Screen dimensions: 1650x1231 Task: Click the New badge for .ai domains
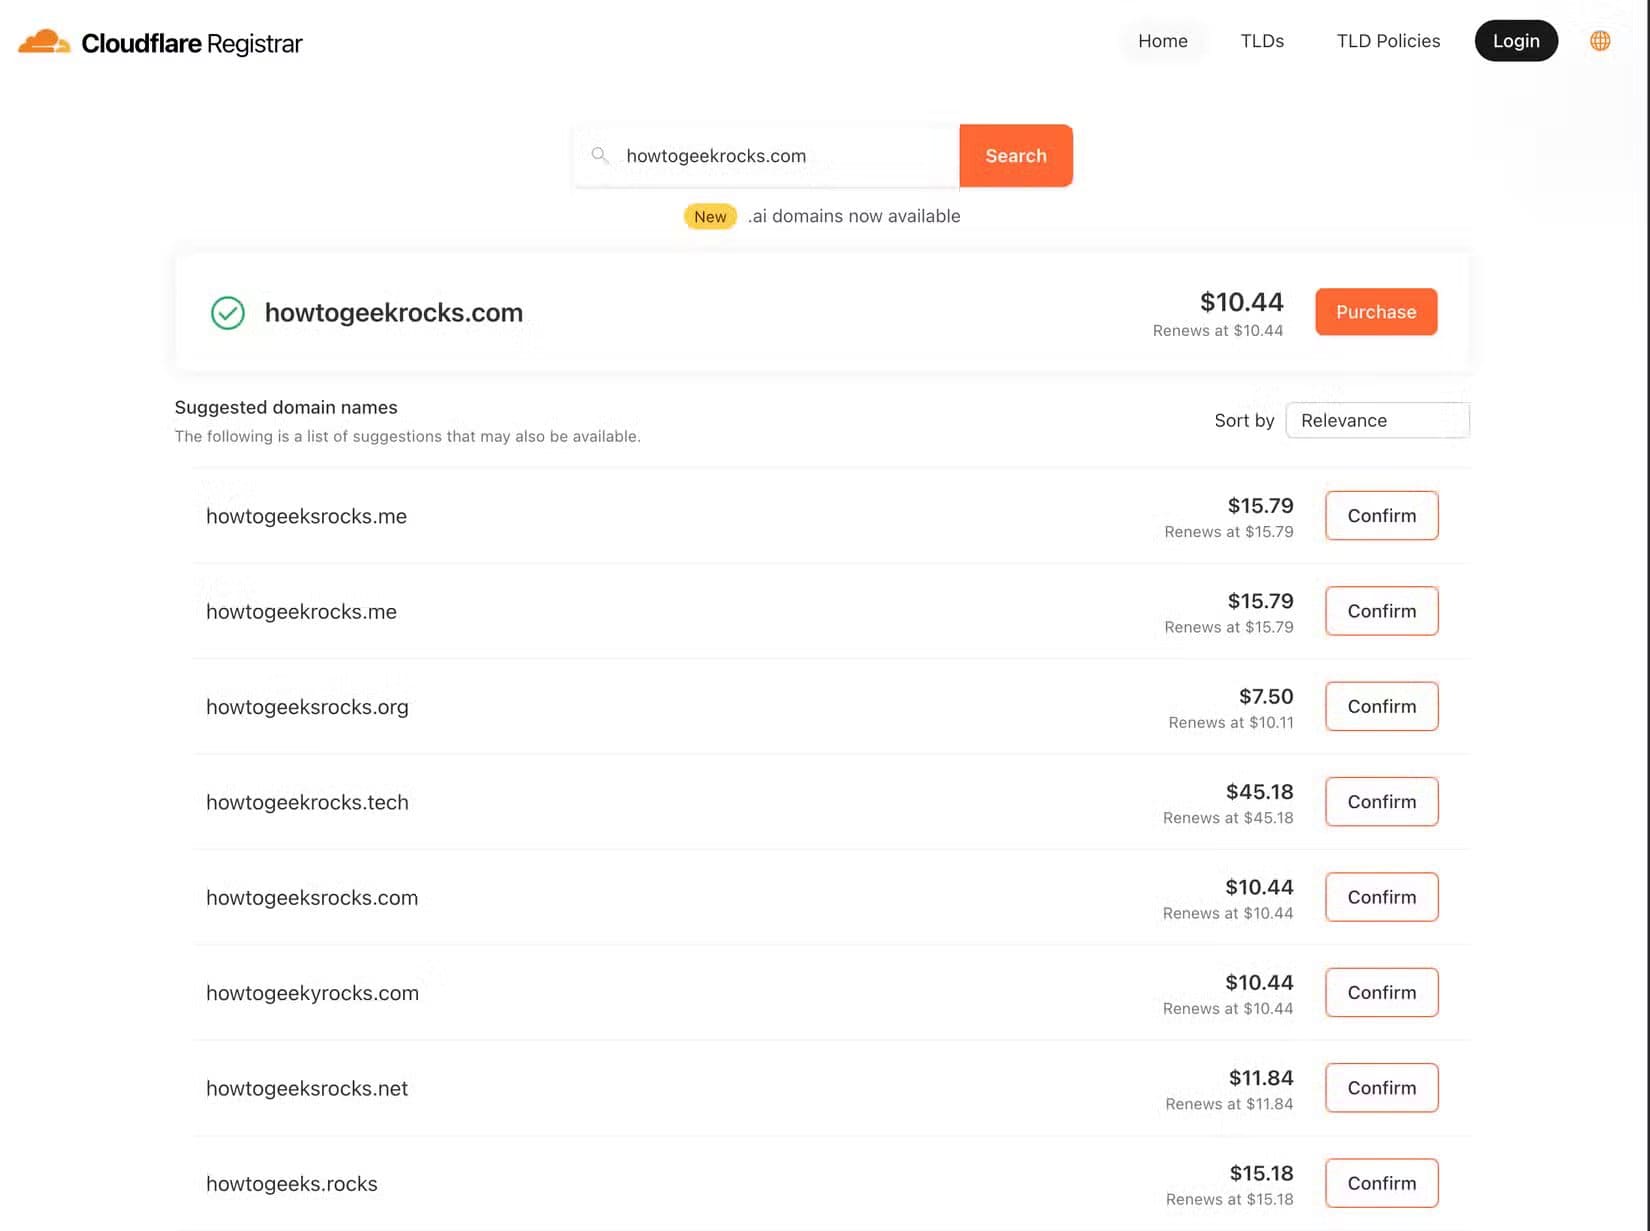tap(710, 217)
